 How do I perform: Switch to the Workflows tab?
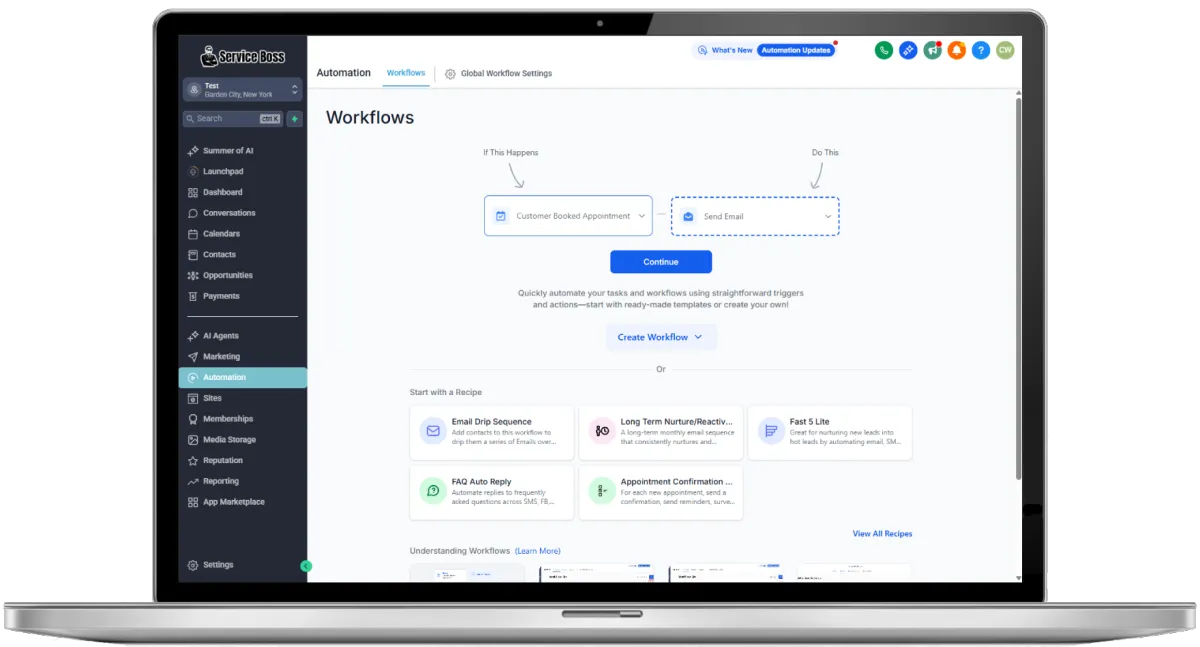coord(406,73)
